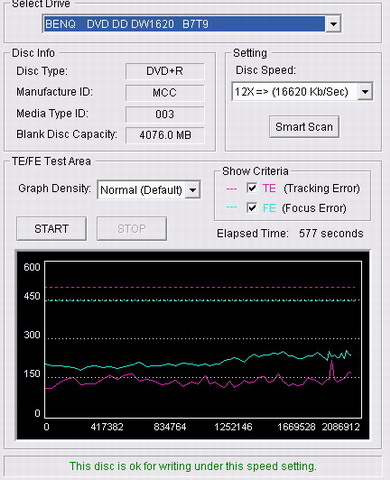Screen dimensions: 390x480
Task: Click the magenta TE legend dash
Action: (x=231, y=189)
